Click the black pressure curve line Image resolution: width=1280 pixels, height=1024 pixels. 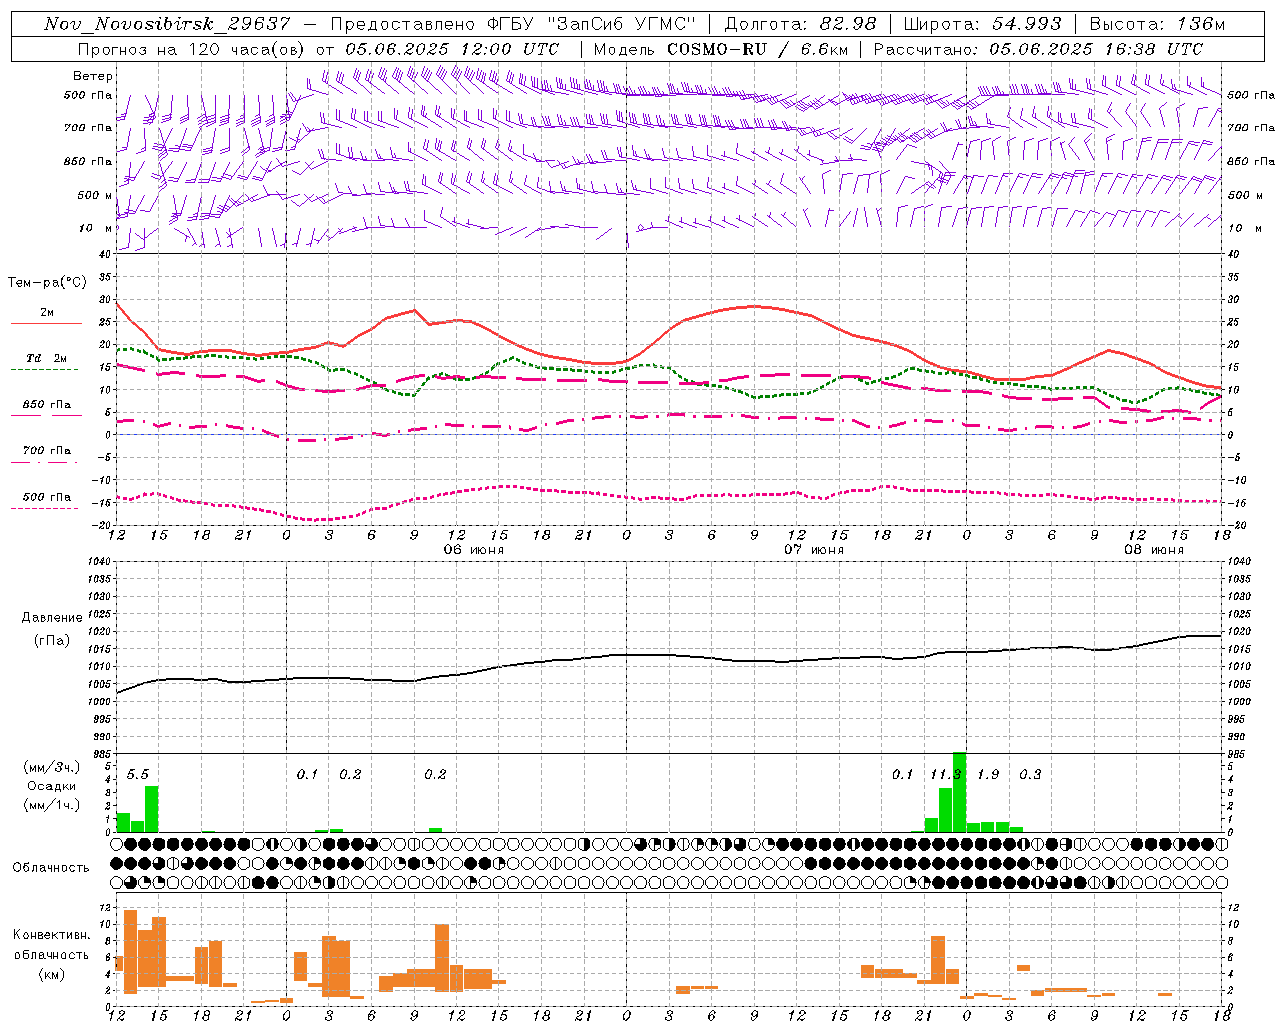click(670, 655)
